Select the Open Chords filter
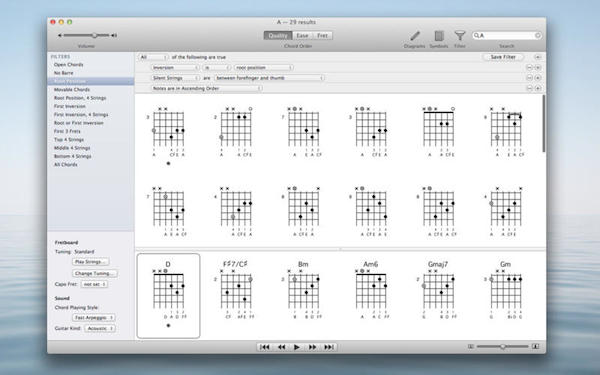 pyautogui.click(x=68, y=65)
